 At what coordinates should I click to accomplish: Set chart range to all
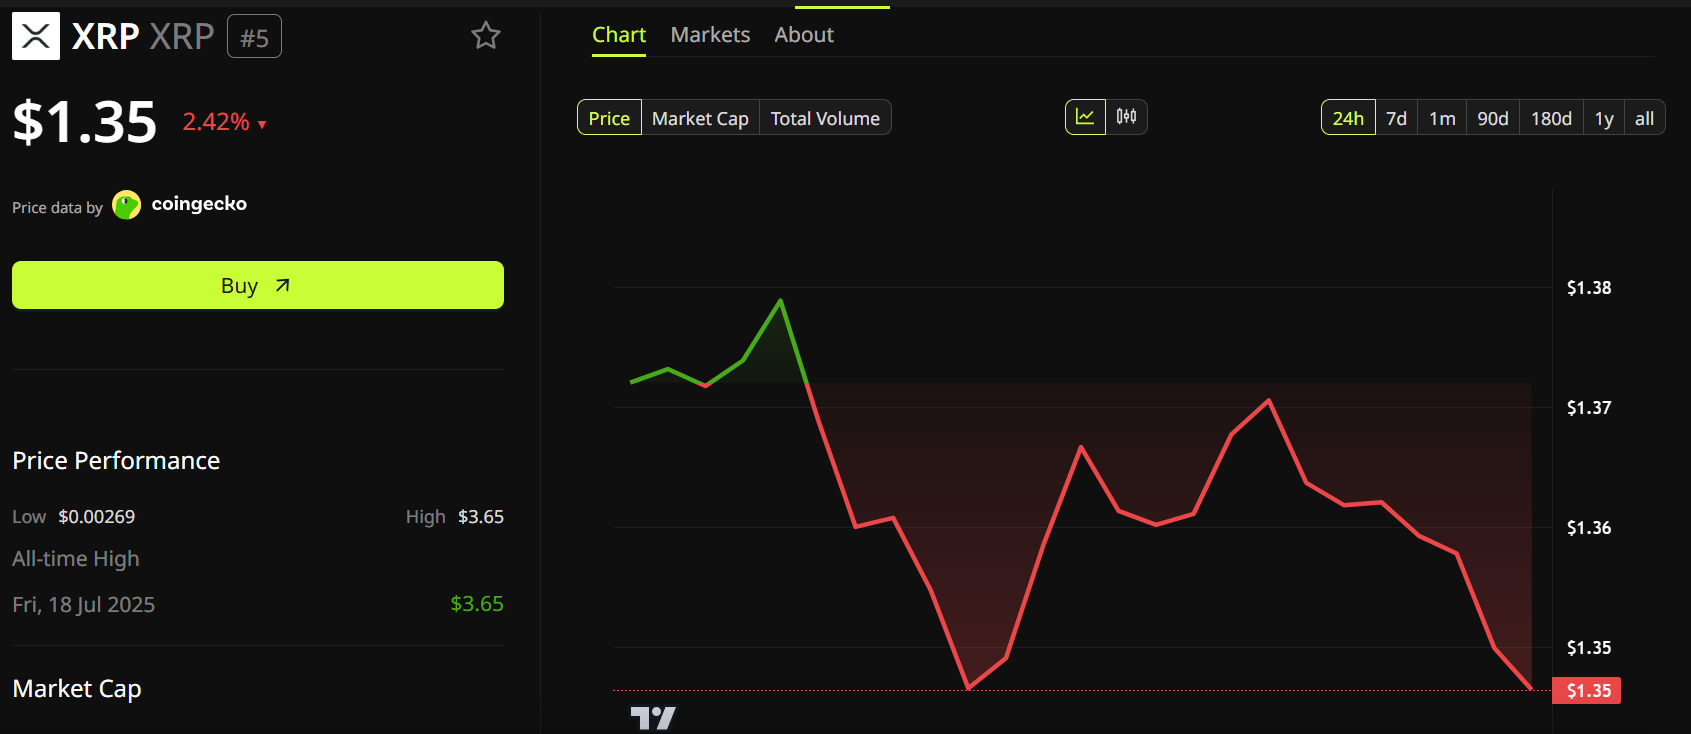coord(1644,118)
